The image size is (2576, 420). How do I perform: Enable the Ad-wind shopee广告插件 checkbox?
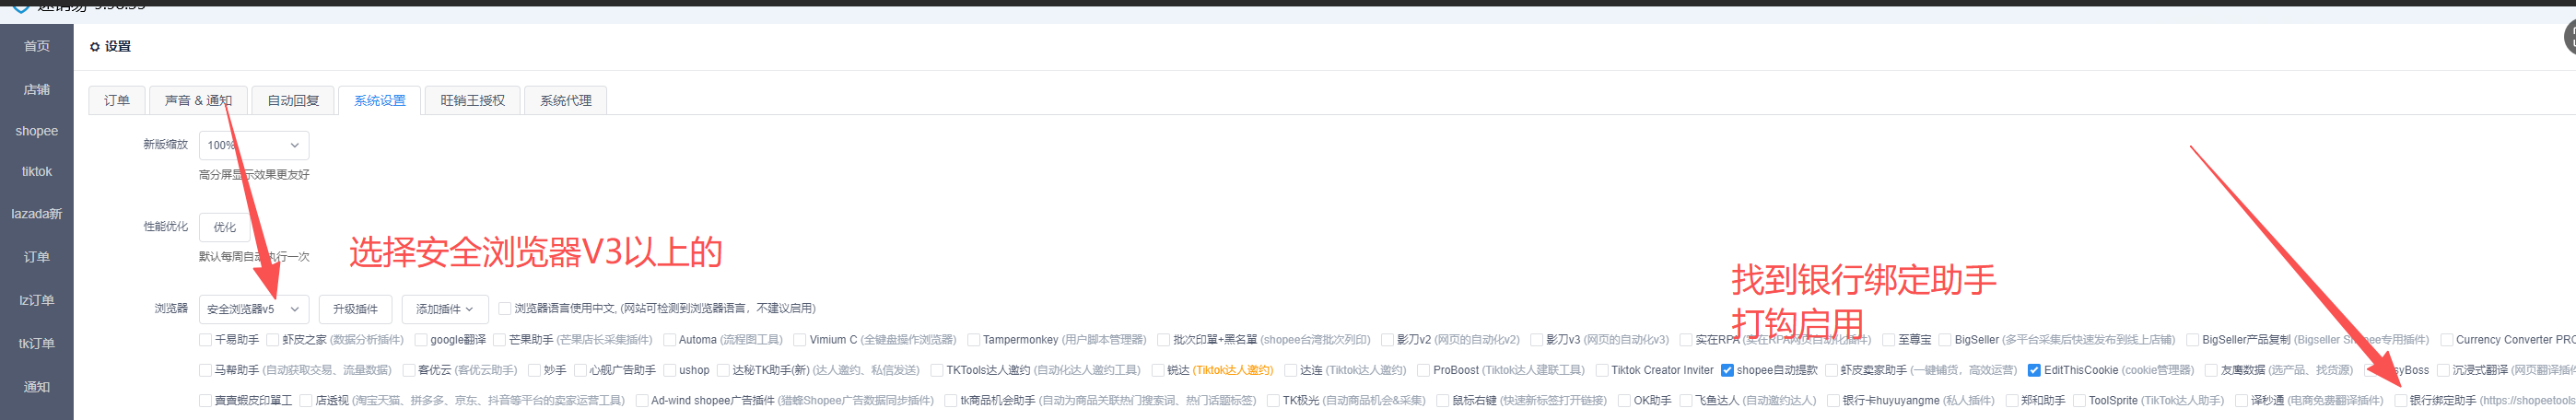coord(642,401)
